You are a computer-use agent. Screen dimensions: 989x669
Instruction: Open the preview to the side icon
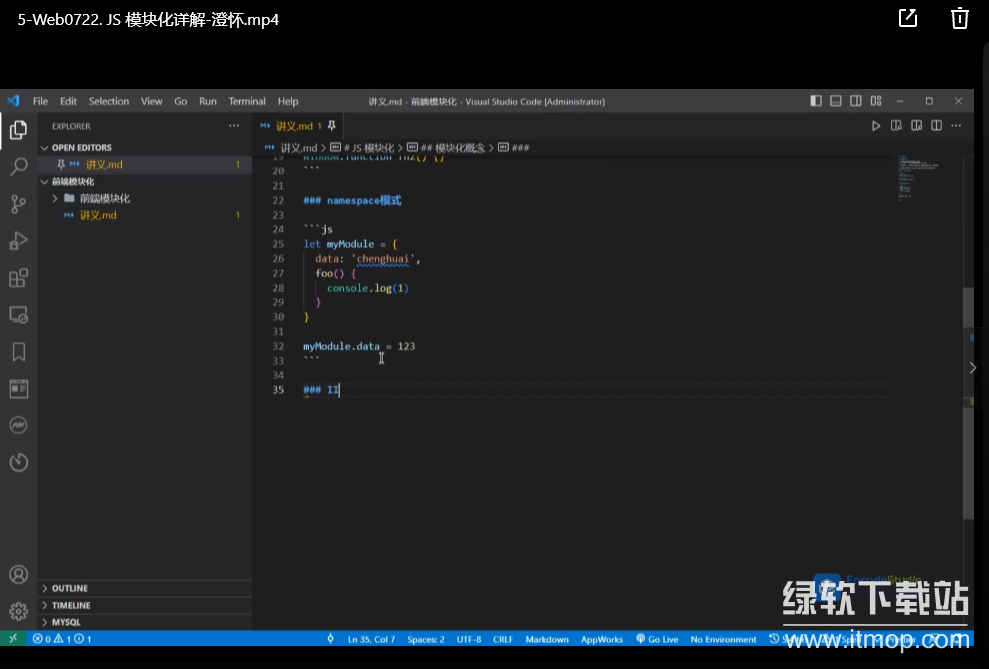[x=896, y=126]
